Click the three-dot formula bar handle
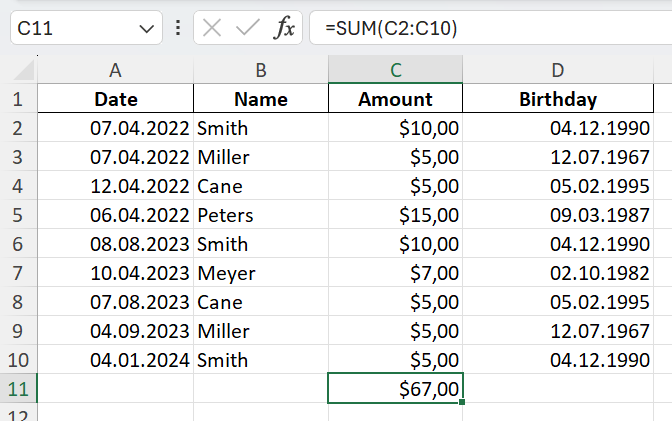 point(178,28)
